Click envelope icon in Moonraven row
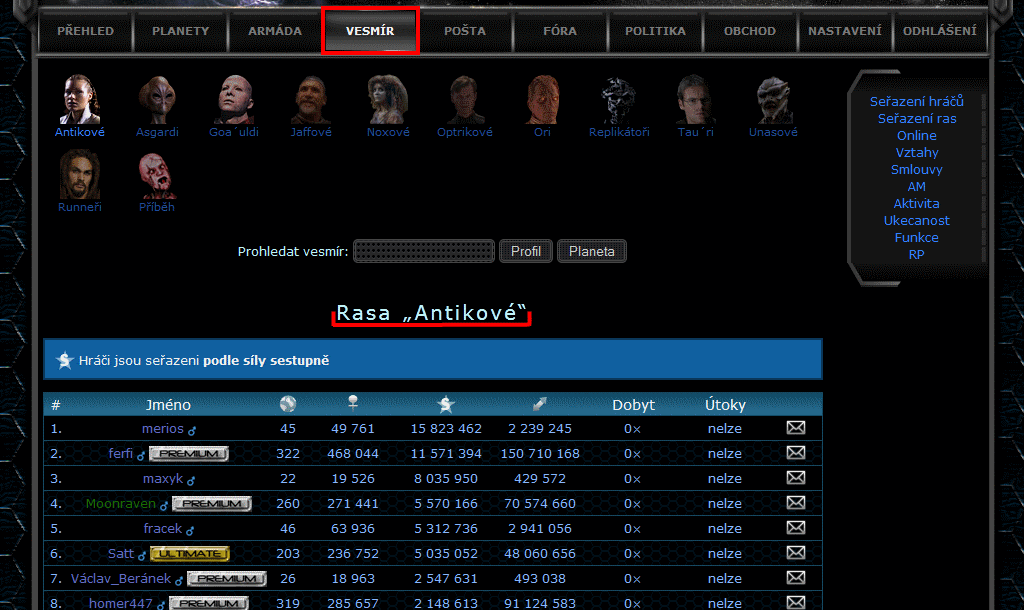 796,503
